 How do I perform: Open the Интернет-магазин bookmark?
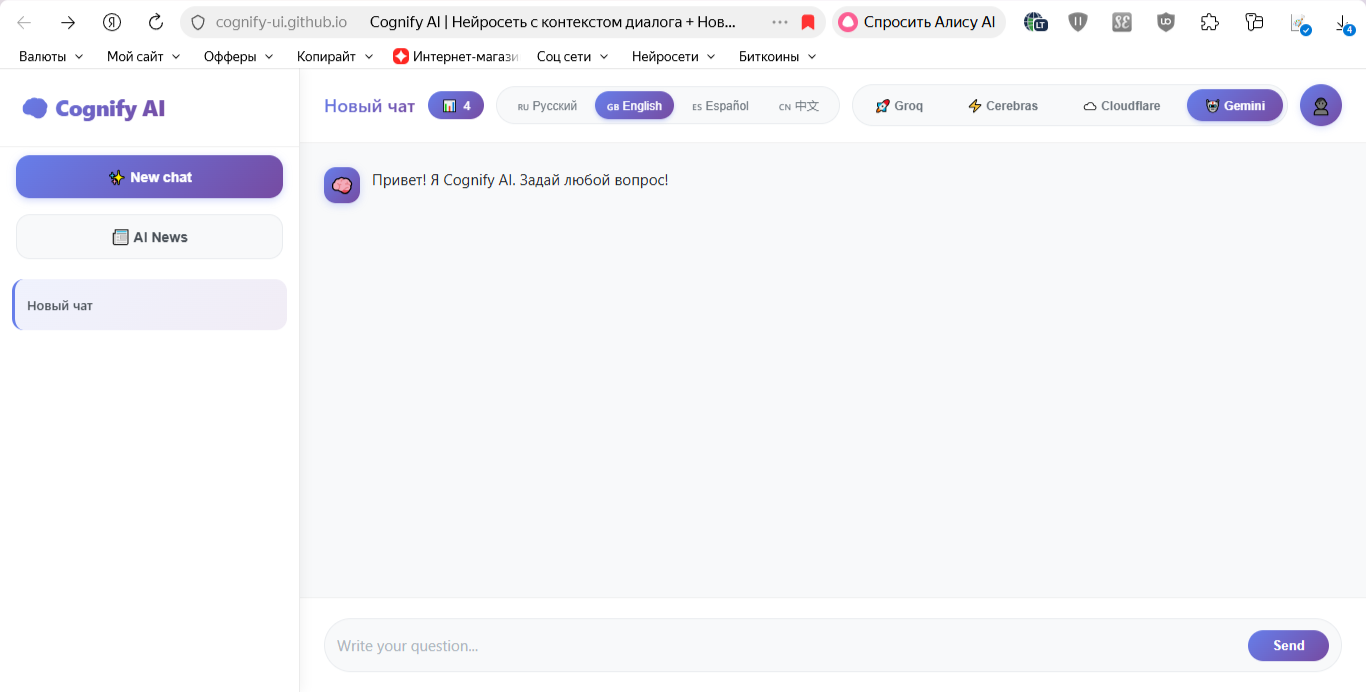click(x=456, y=57)
